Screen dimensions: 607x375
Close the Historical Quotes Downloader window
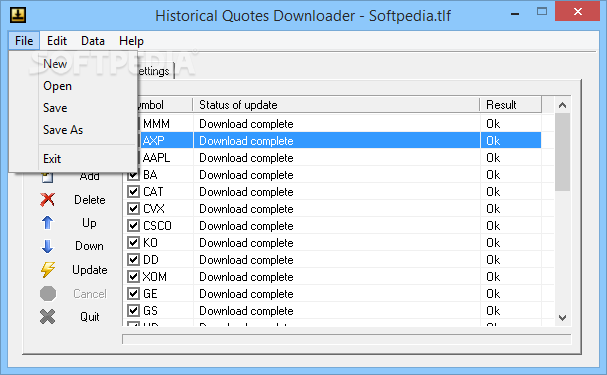(x=578, y=12)
